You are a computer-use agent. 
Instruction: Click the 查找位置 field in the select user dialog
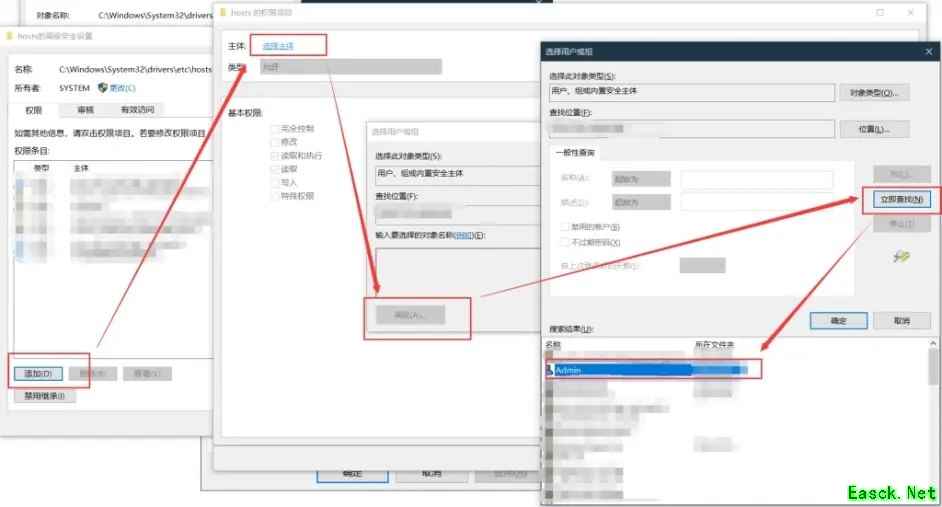point(692,129)
